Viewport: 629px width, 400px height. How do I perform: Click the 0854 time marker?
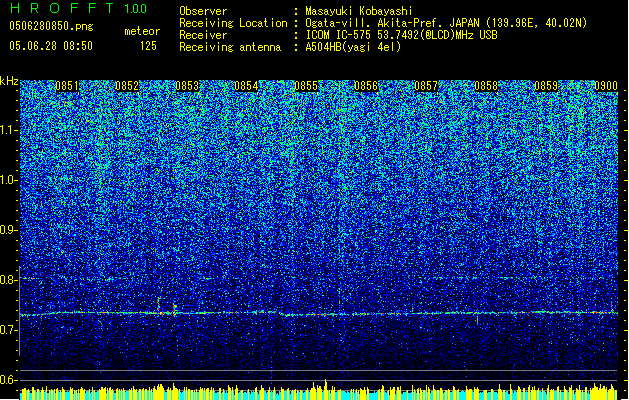(x=246, y=86)
